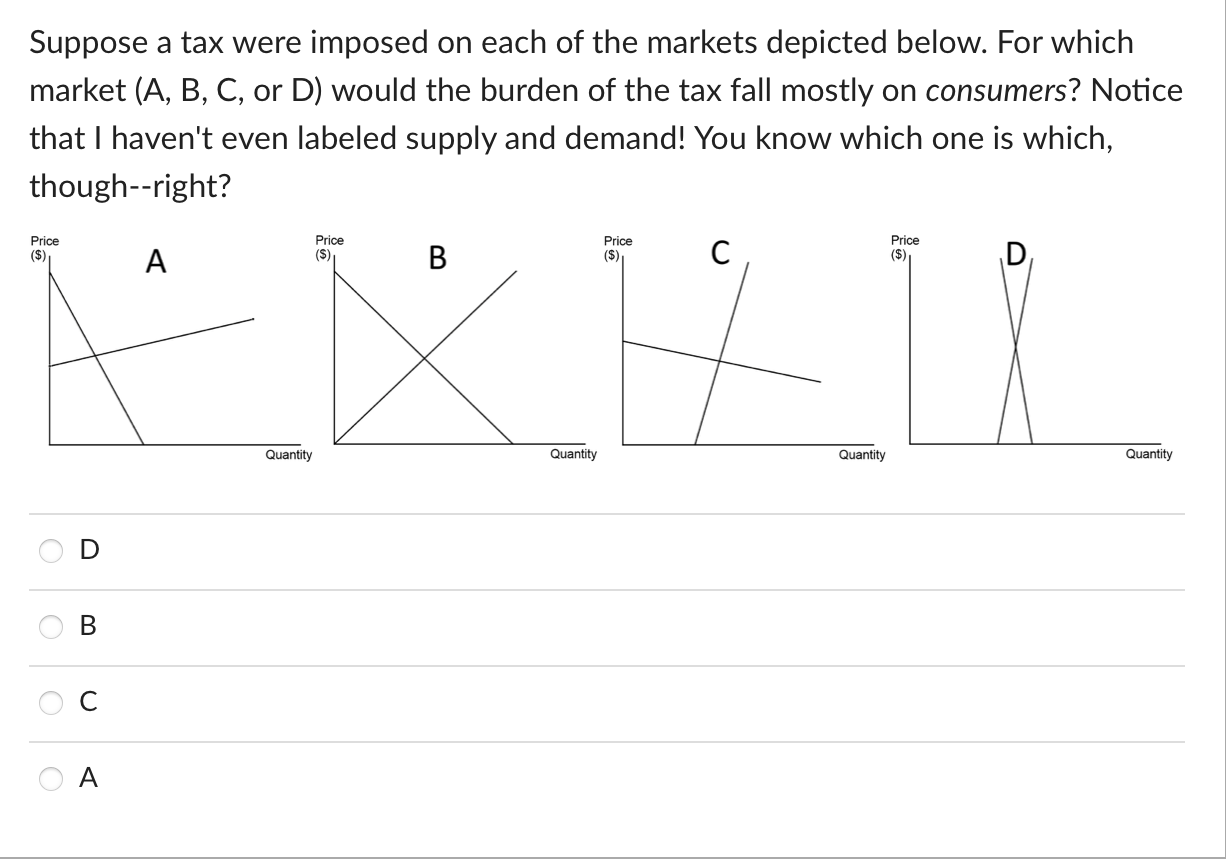Click the Quantity axis label on graph B
The height and width of the screenshot is (860, 1226).
tap(572, 454)
